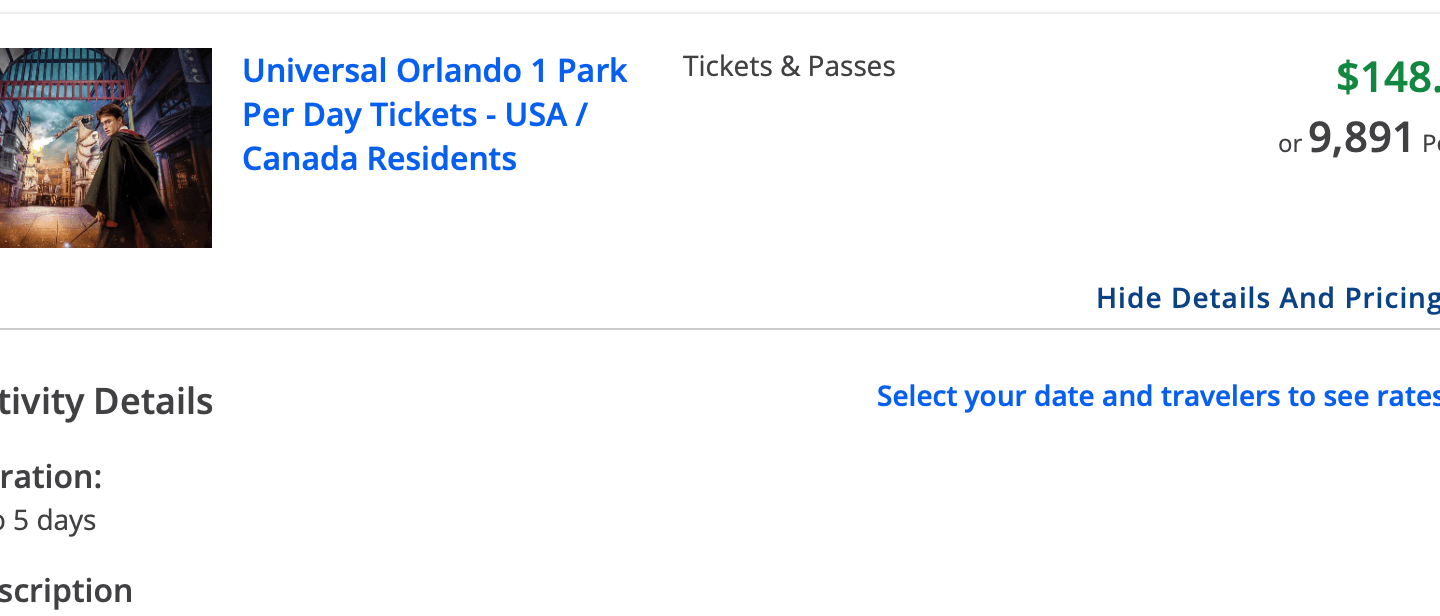Screen dimensions: 1440x616
Task: Click the Tickets & Passes category label
Action: 789,67
